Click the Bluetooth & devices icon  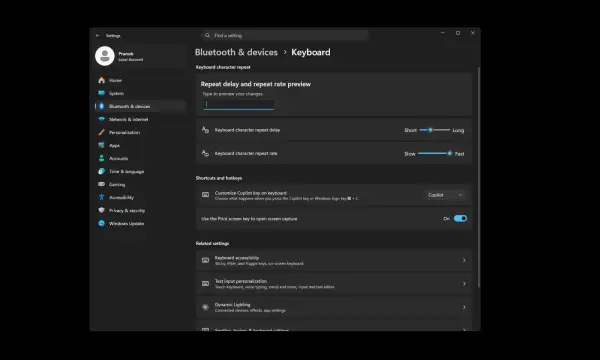[101, 106]
